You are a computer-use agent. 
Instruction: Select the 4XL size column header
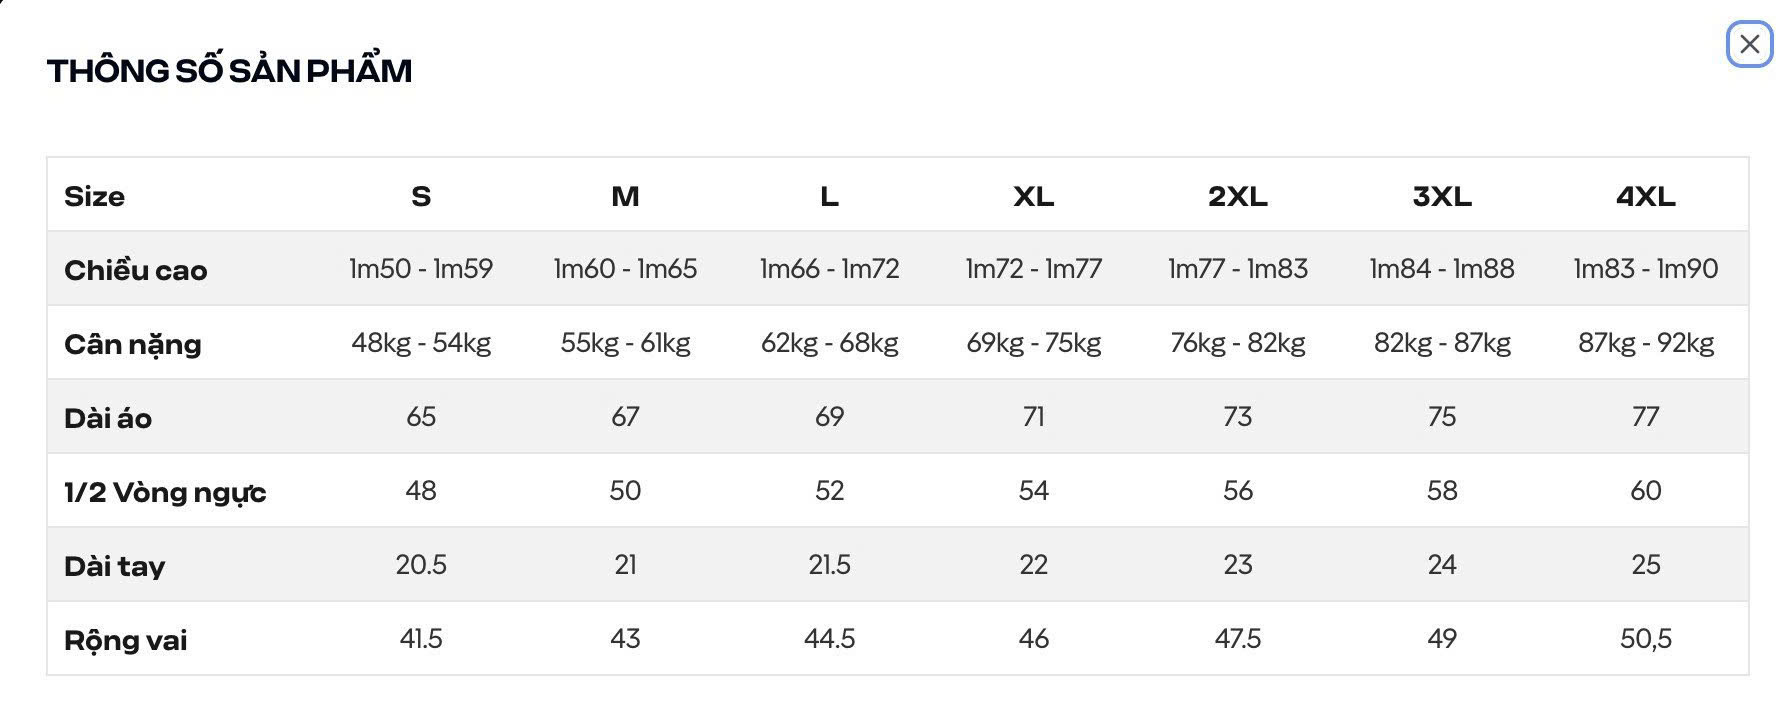point(1645,196)
